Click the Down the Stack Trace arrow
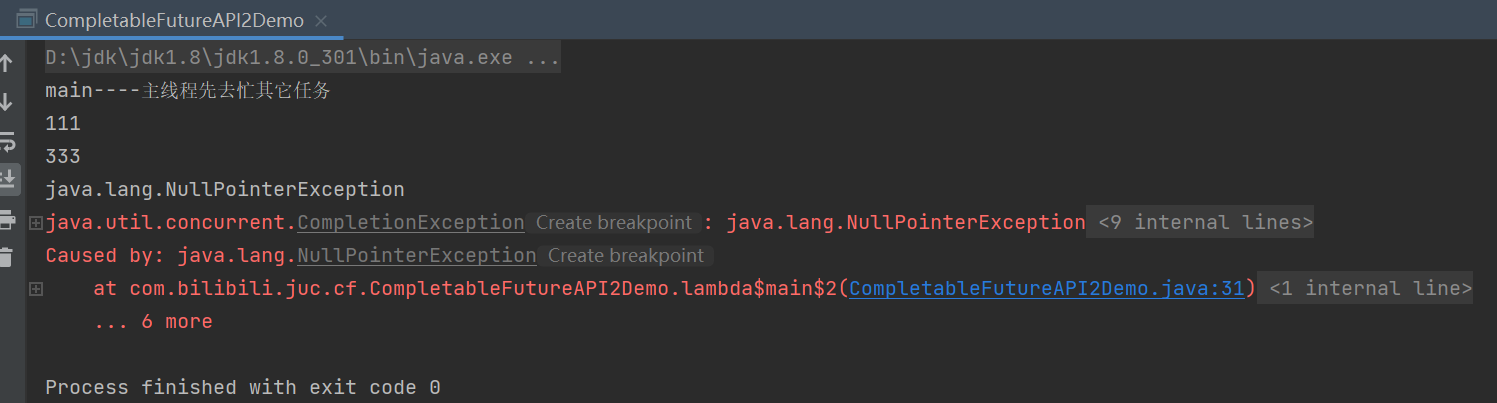The image size is (1497, 403). pyautogui.click(x=7, y=102)
